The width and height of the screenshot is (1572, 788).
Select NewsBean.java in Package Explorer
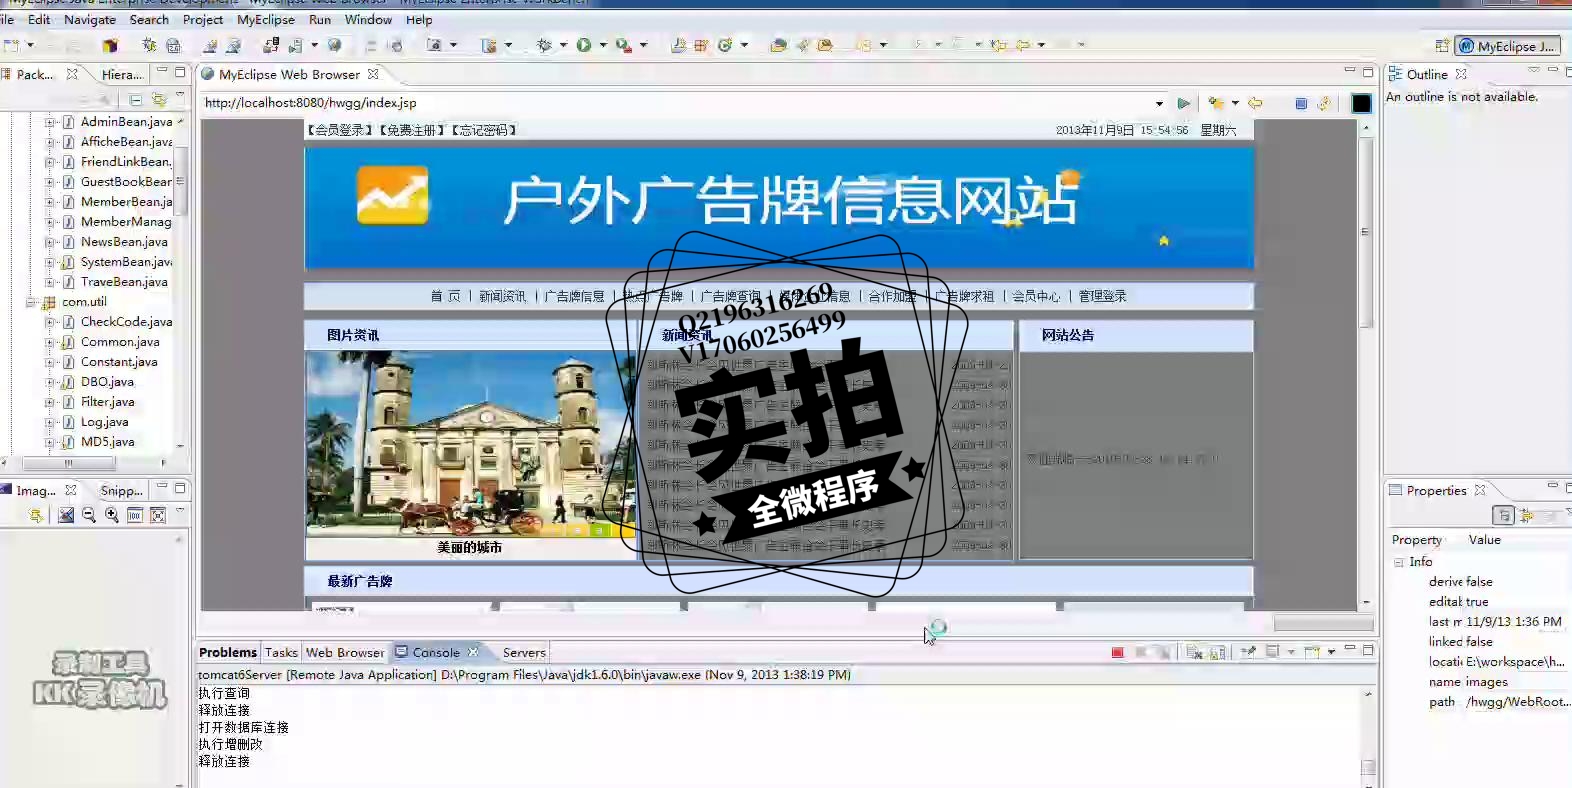tap(124, 242)
